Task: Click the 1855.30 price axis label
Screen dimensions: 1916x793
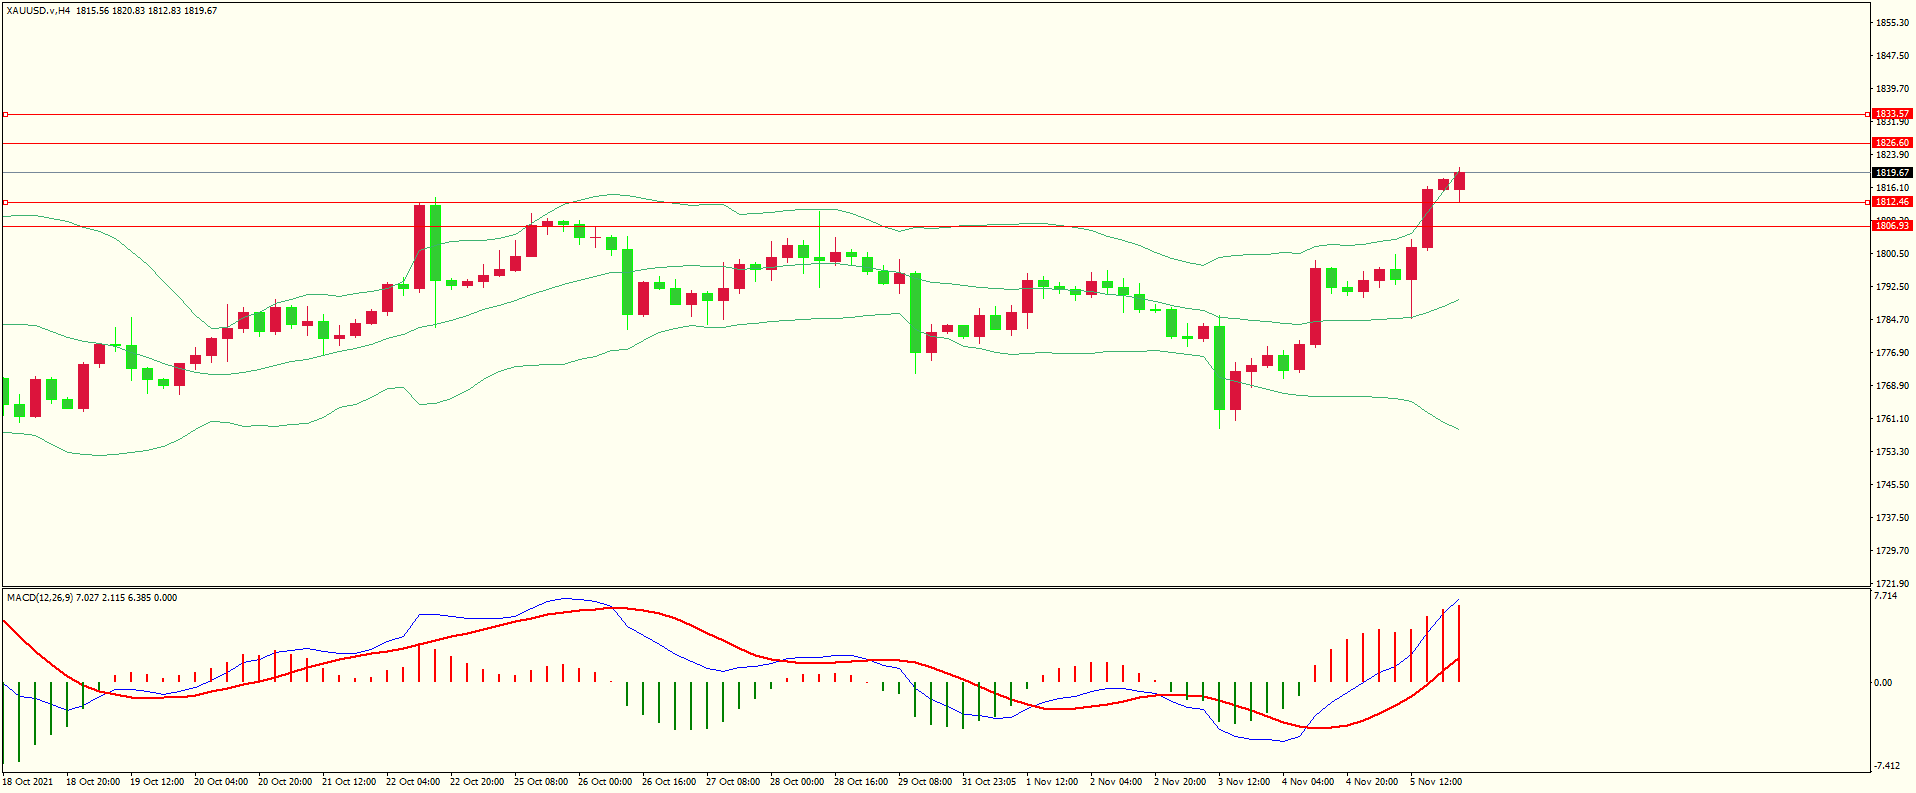Action: (x=1892, y=23)
